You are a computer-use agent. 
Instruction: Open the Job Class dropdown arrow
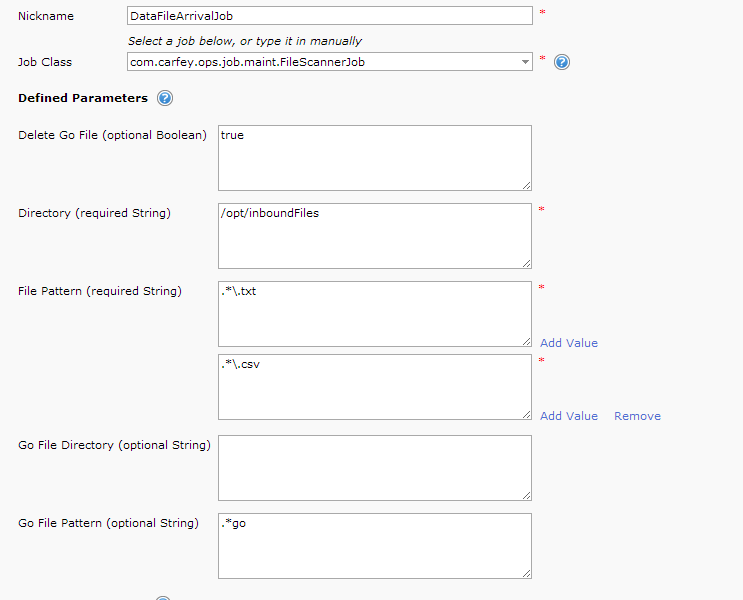coord(525,62)
